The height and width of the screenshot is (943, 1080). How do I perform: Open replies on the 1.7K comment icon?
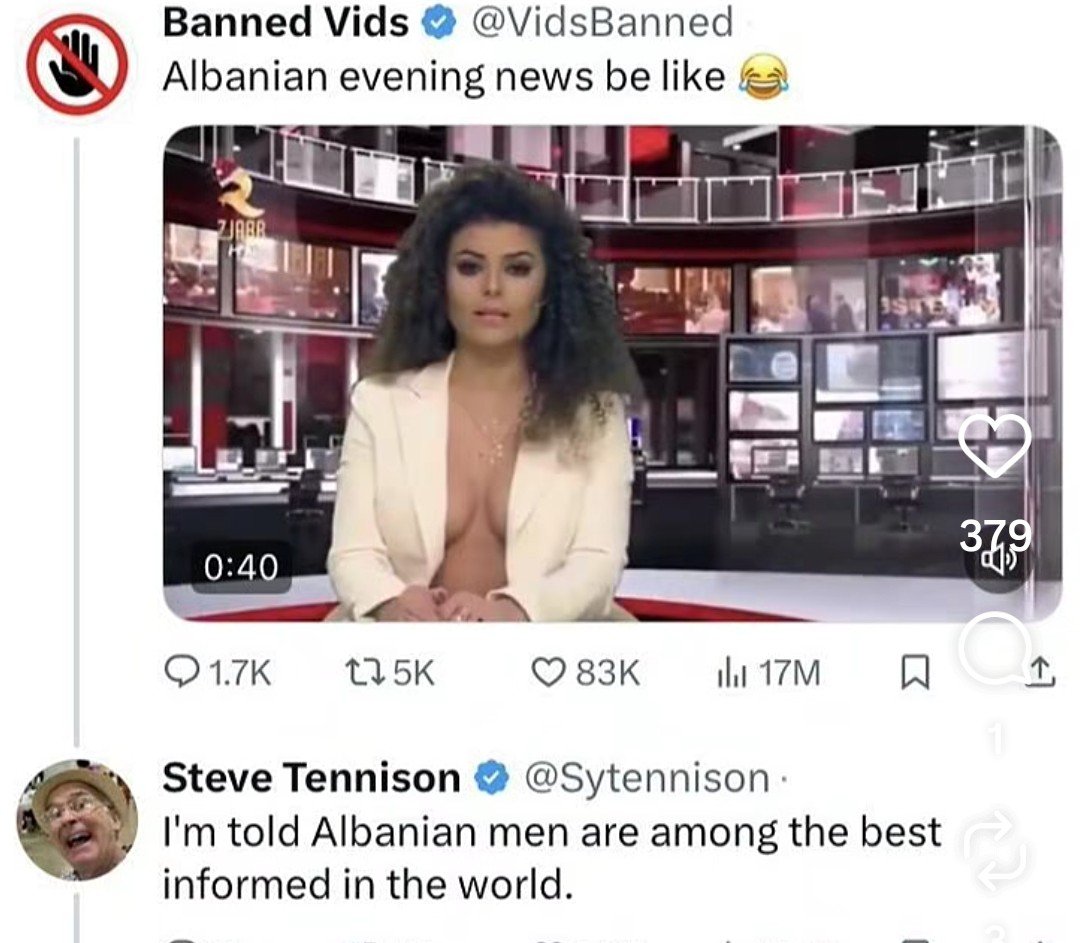point(182,672)
